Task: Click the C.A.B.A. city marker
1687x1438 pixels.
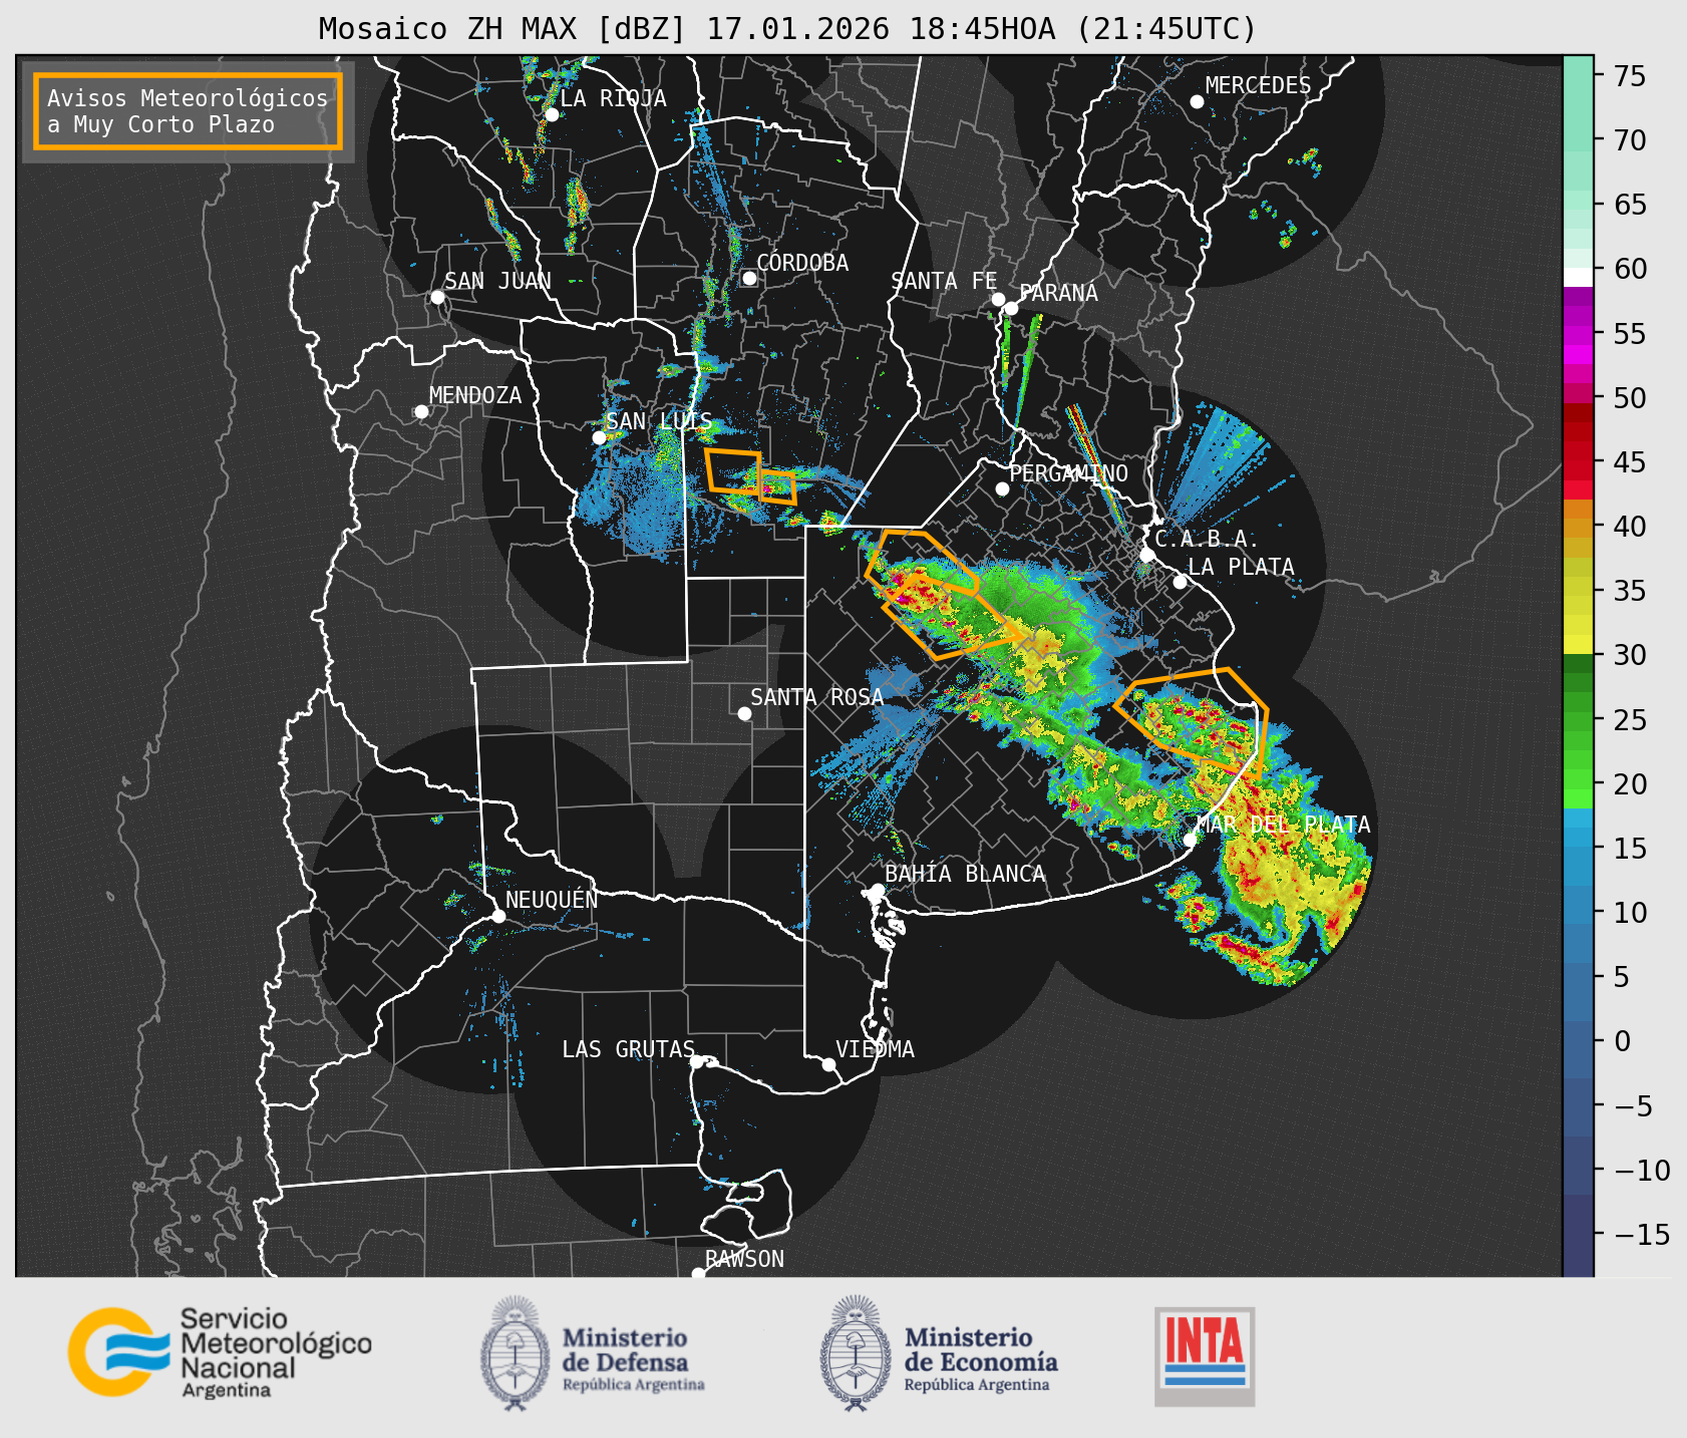Action: (x=1147, y=555)
